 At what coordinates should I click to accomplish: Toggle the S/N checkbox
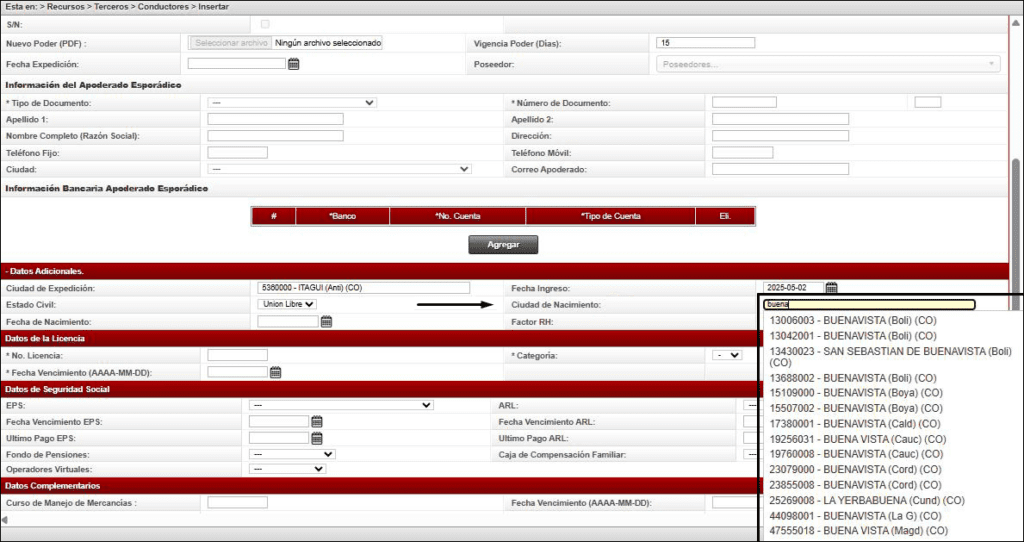265,23
